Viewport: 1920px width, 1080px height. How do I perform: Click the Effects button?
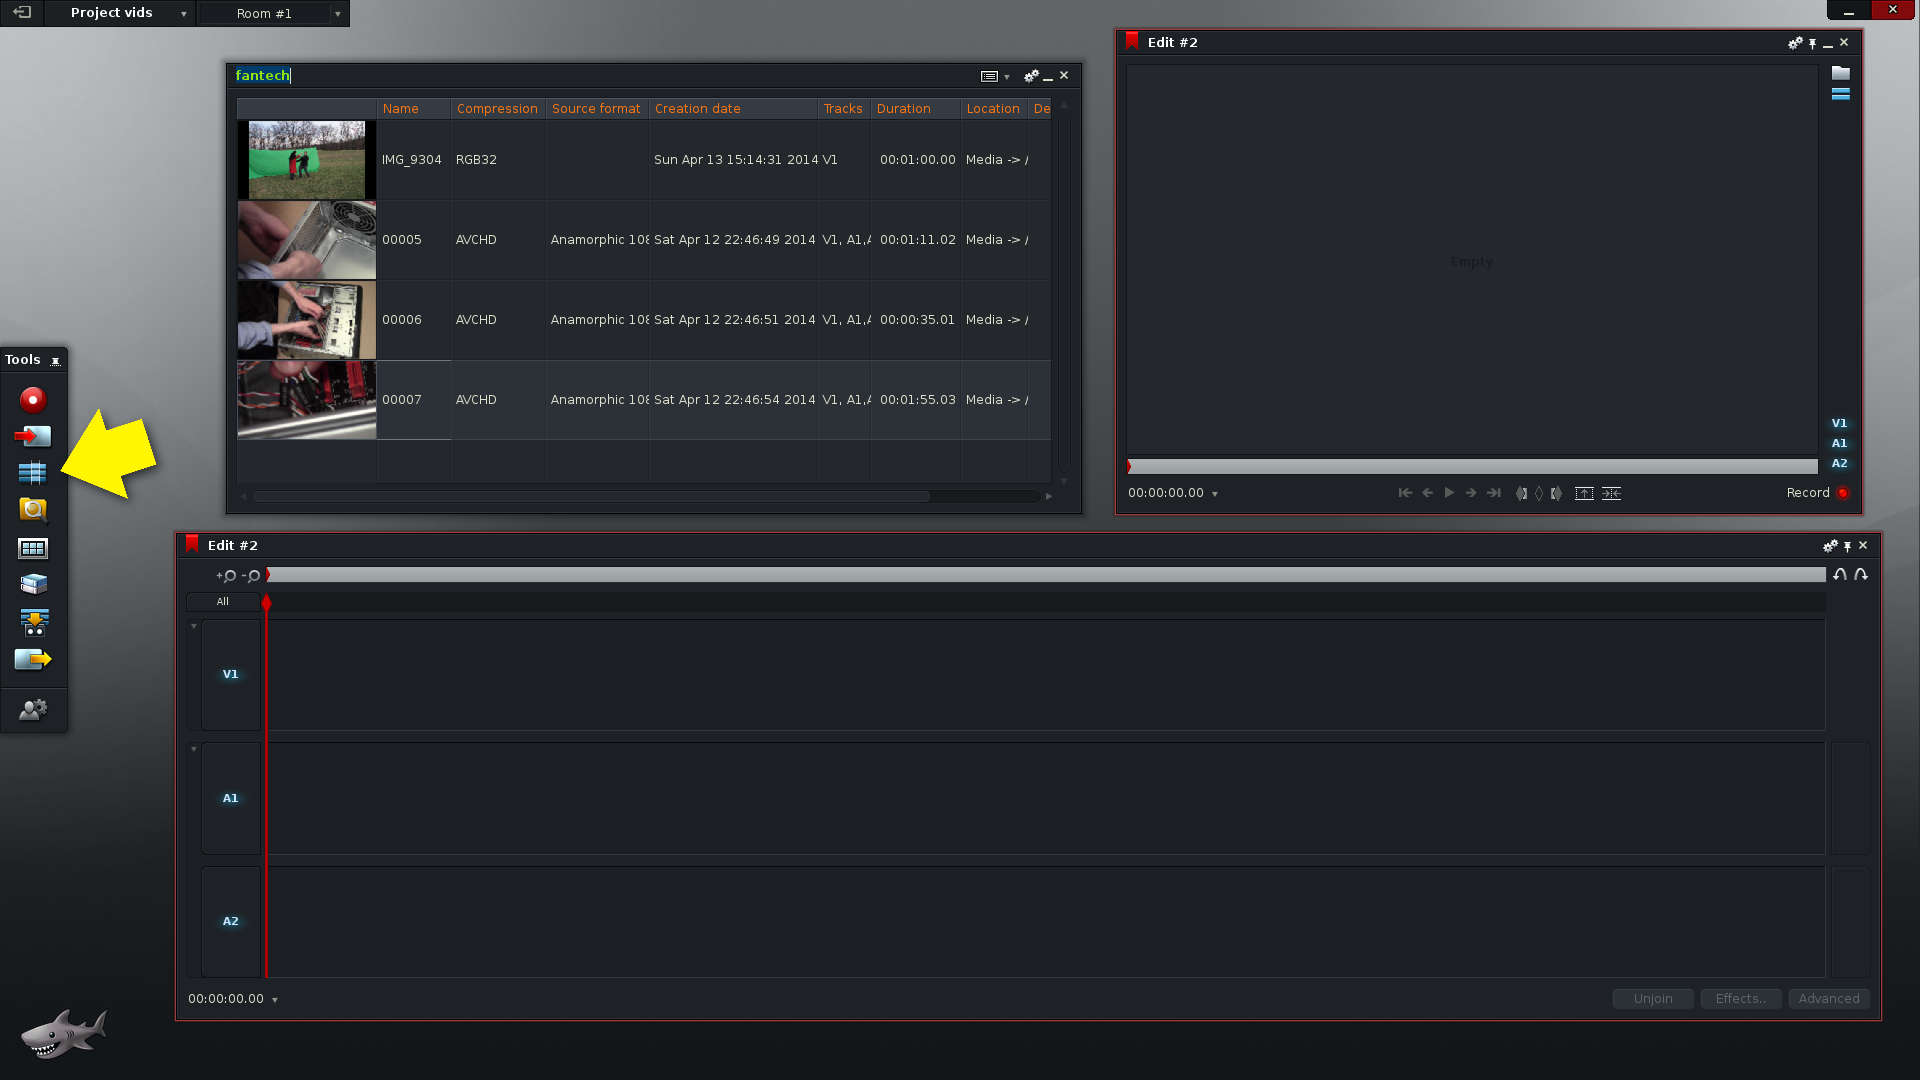(x=1740, y=999)
